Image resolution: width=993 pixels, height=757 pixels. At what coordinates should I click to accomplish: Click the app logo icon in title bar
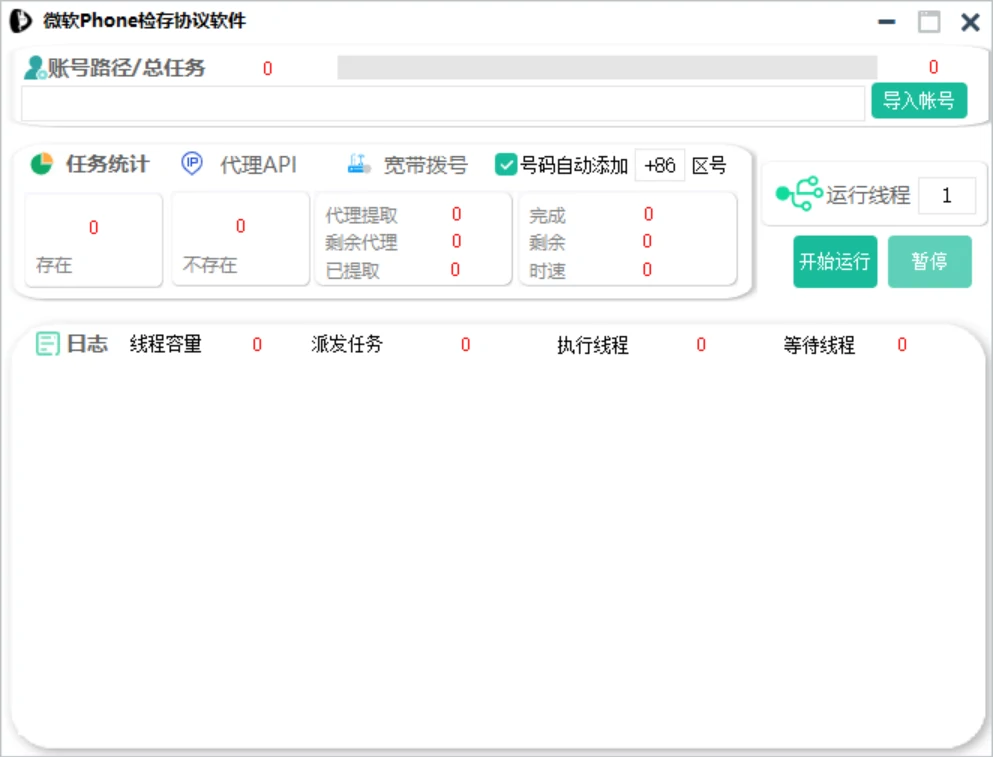20,20
